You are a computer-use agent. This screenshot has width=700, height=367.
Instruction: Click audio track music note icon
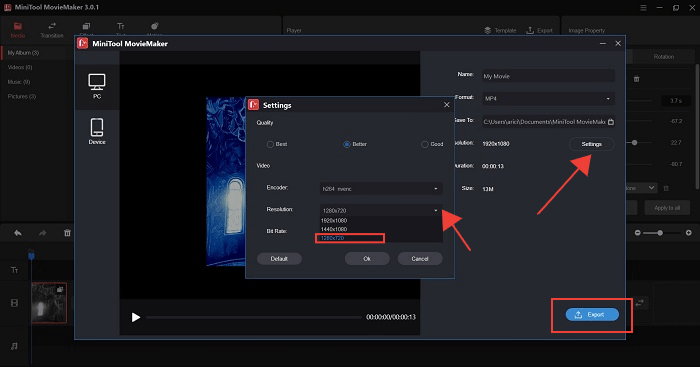[x=14, y=346]
